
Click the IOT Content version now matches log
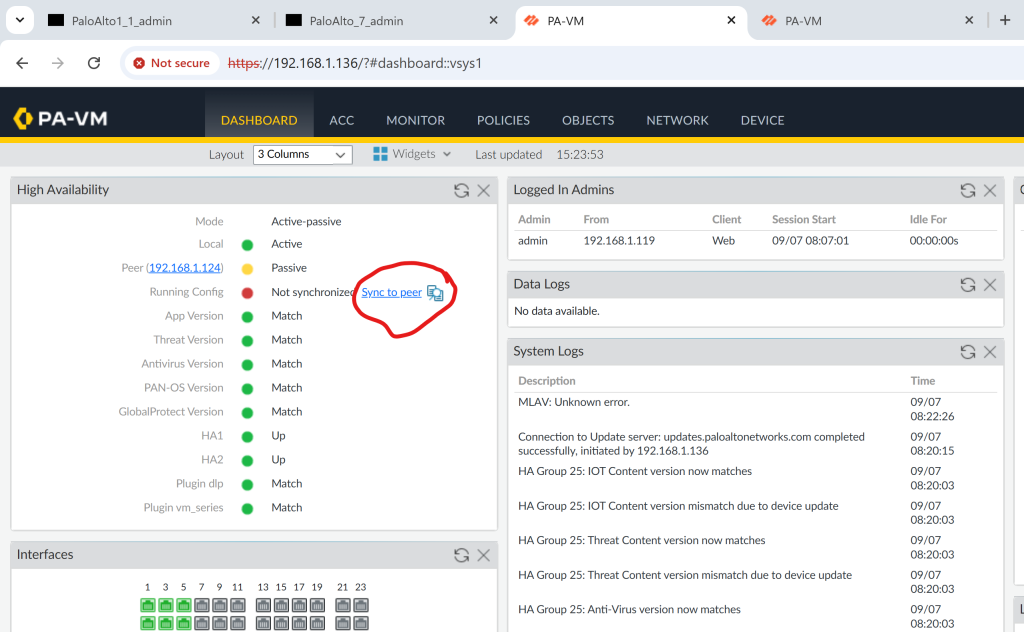(635, 471)
